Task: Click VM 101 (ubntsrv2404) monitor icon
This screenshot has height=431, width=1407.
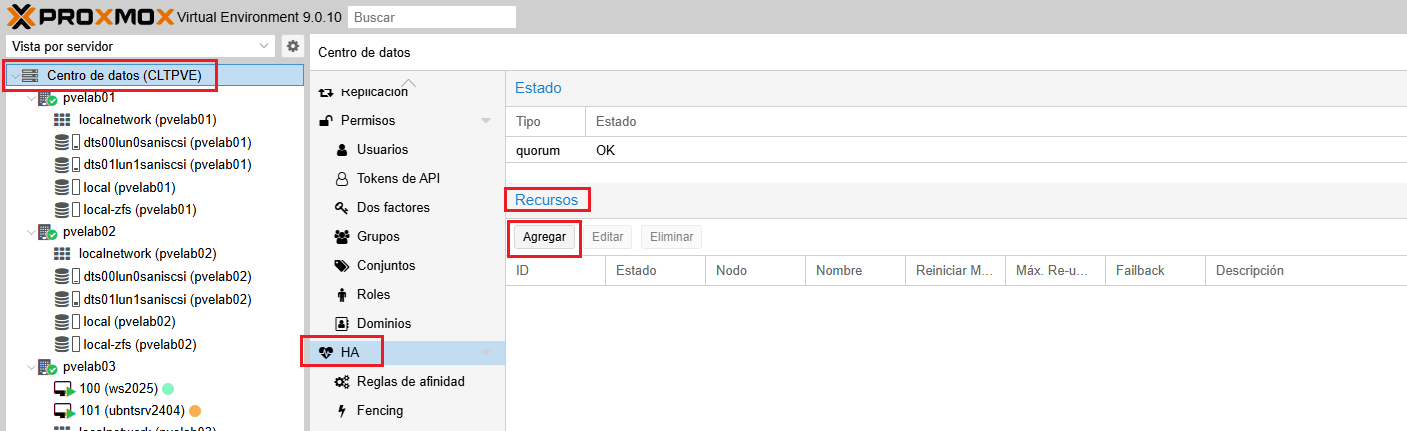Action: pyautogui.click(x=64, y=411)
